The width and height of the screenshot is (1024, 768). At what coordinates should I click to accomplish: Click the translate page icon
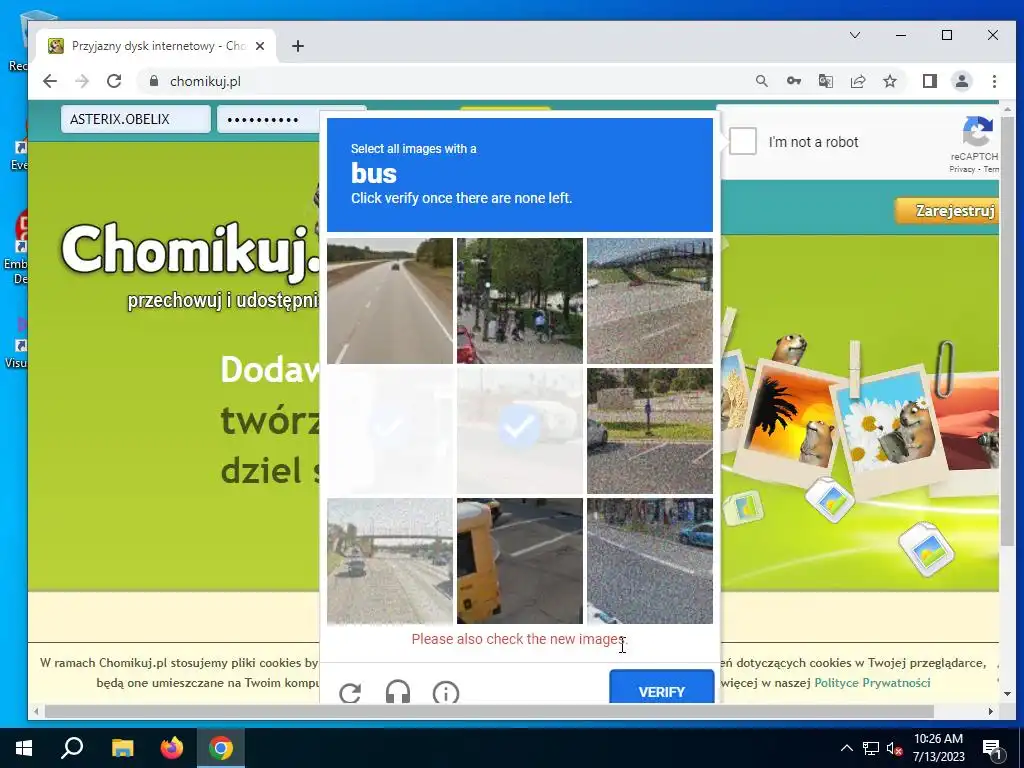coord(825,81)
